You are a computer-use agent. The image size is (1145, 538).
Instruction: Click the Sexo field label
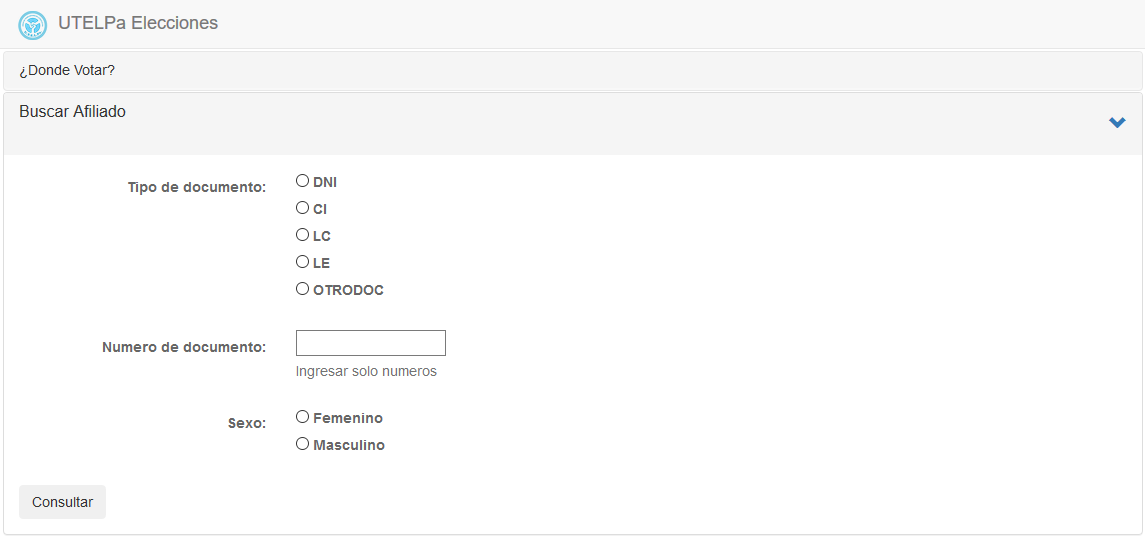click(x=247, y=423)
